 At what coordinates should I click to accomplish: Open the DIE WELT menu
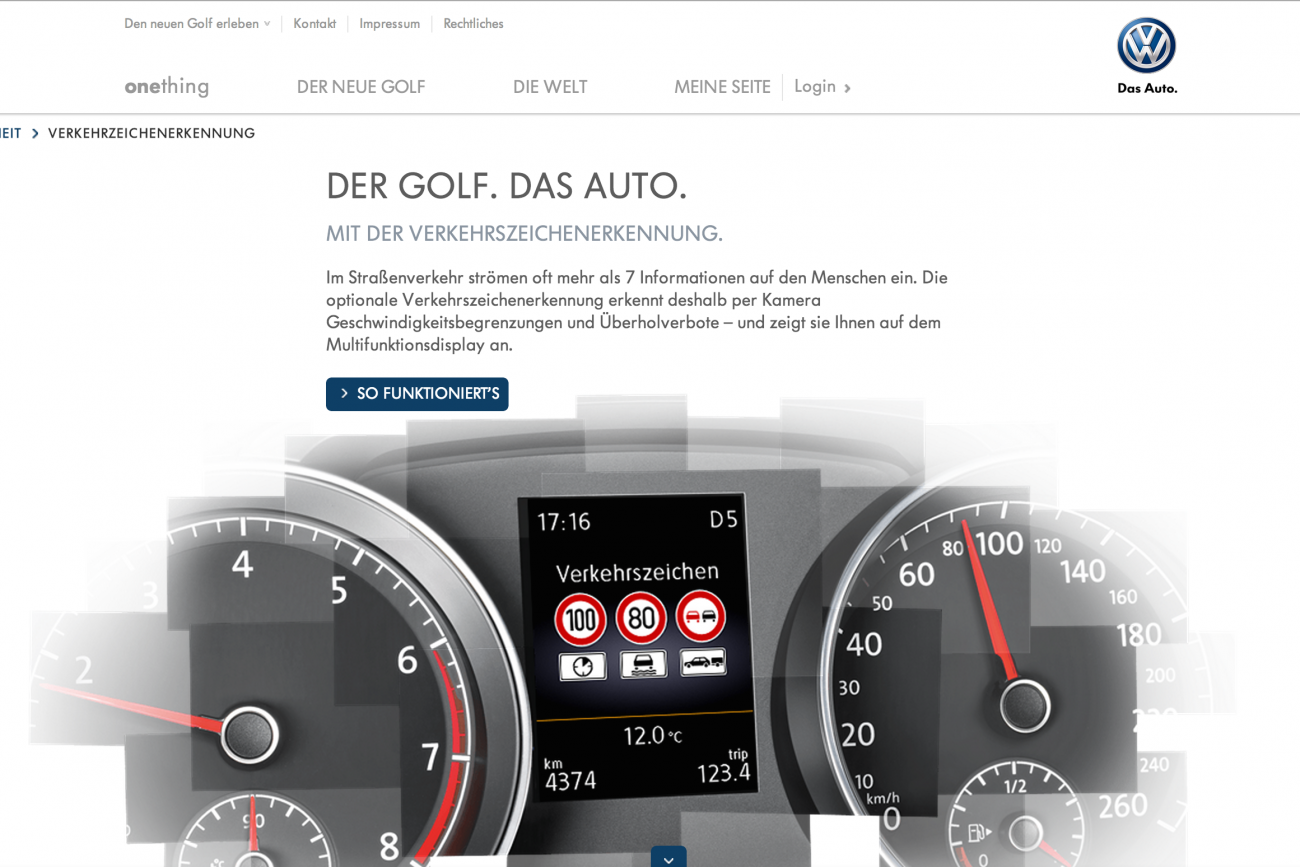[x=550, y=87]
